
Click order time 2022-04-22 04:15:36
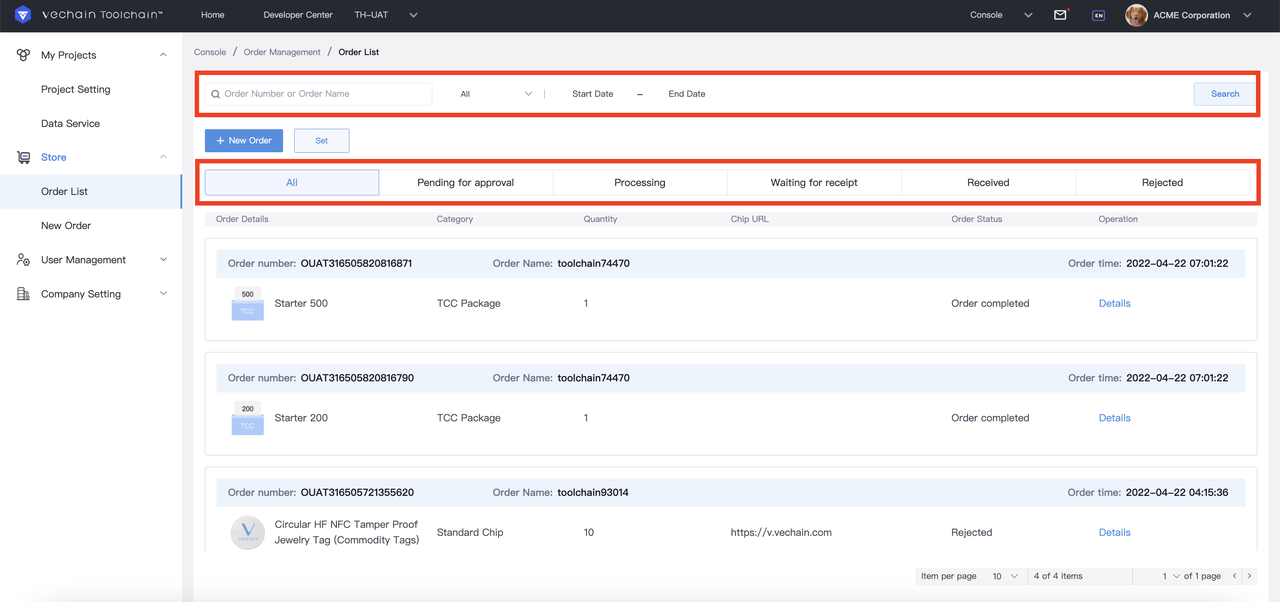(x=1177, y=493)
